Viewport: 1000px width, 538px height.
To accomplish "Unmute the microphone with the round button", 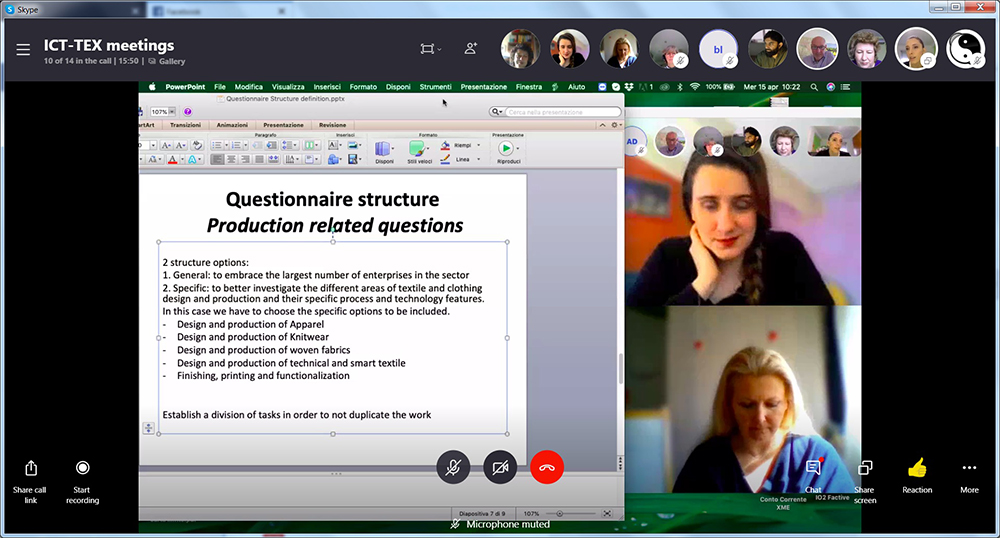I will point(453,467).
